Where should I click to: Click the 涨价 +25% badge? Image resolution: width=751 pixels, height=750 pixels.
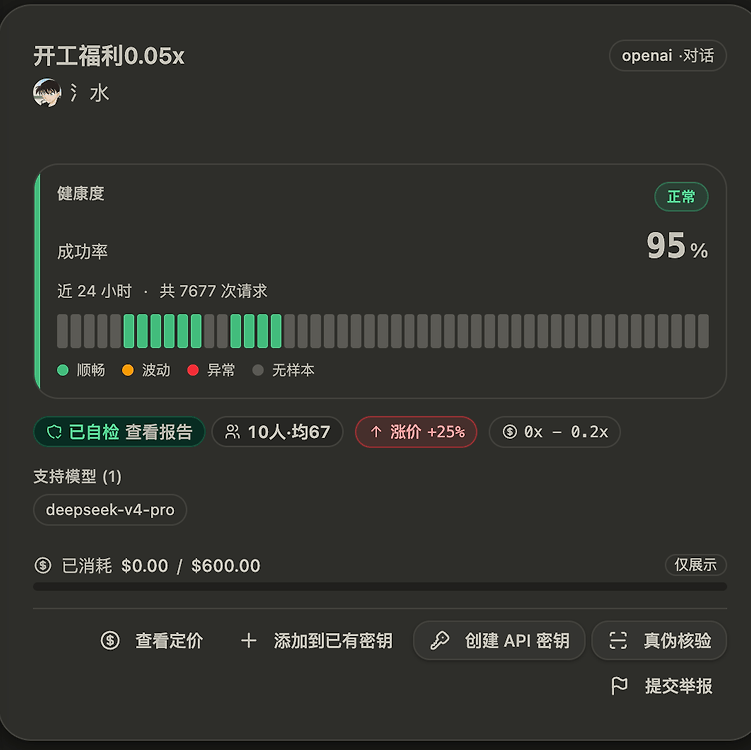point(416,432)
